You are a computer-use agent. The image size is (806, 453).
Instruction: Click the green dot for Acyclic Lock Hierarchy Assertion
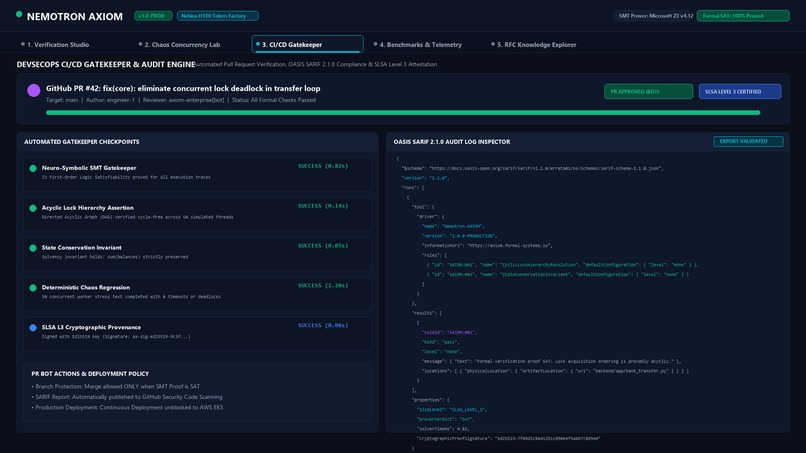click(33, 208)
